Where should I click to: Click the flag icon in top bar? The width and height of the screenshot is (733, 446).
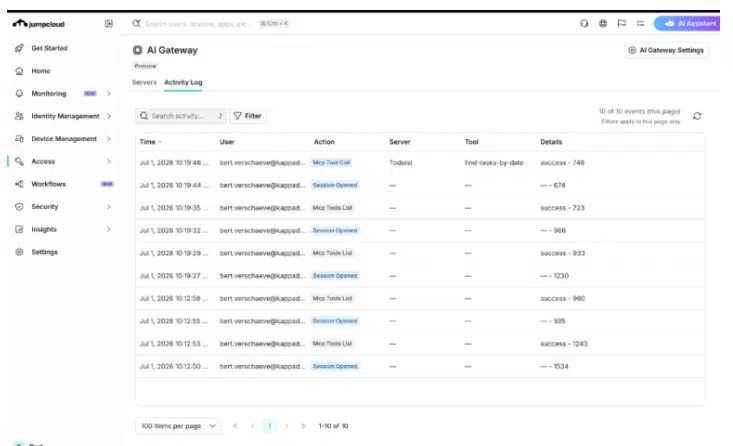(x=622, y=23)
